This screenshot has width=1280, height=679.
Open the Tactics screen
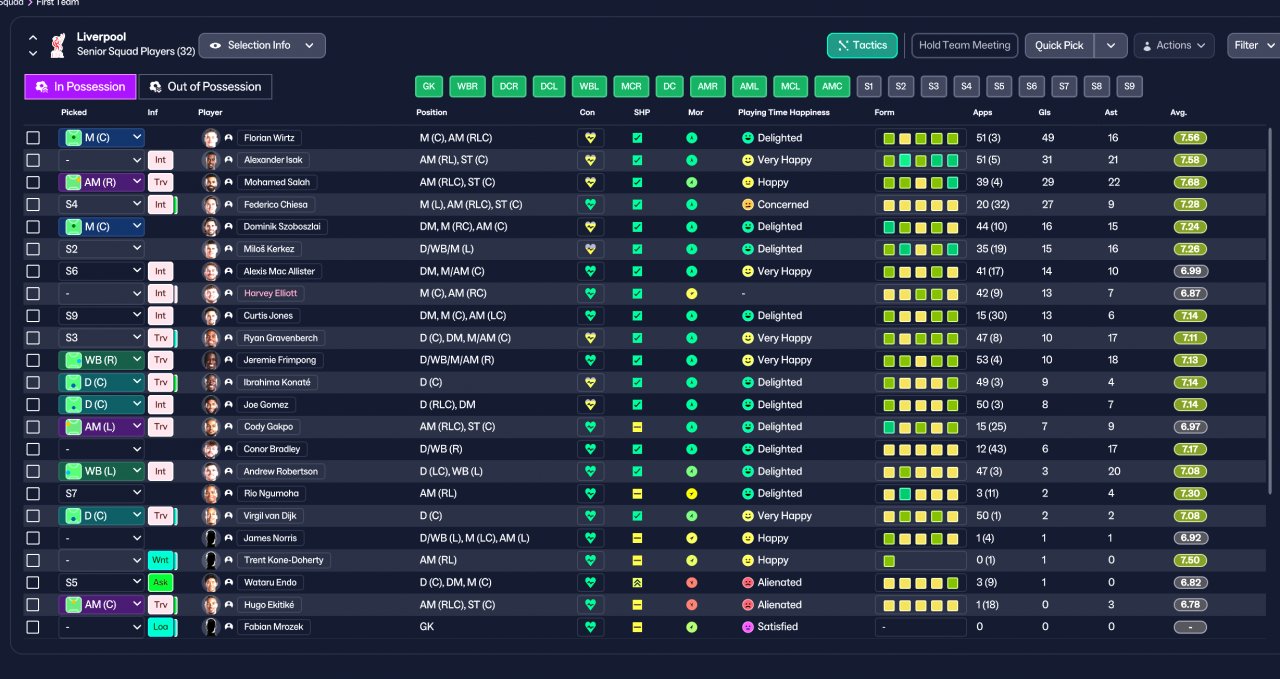(862, 45)
